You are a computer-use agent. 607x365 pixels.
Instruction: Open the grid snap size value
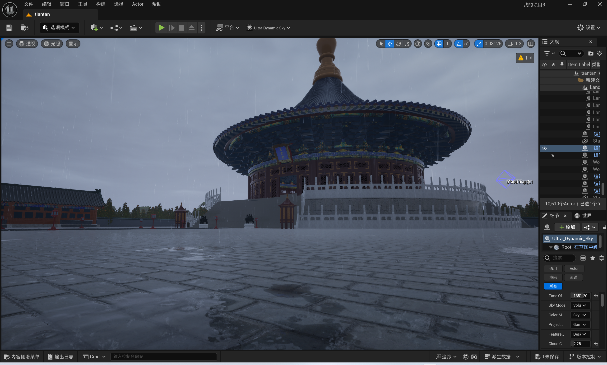tap(447, 44)
